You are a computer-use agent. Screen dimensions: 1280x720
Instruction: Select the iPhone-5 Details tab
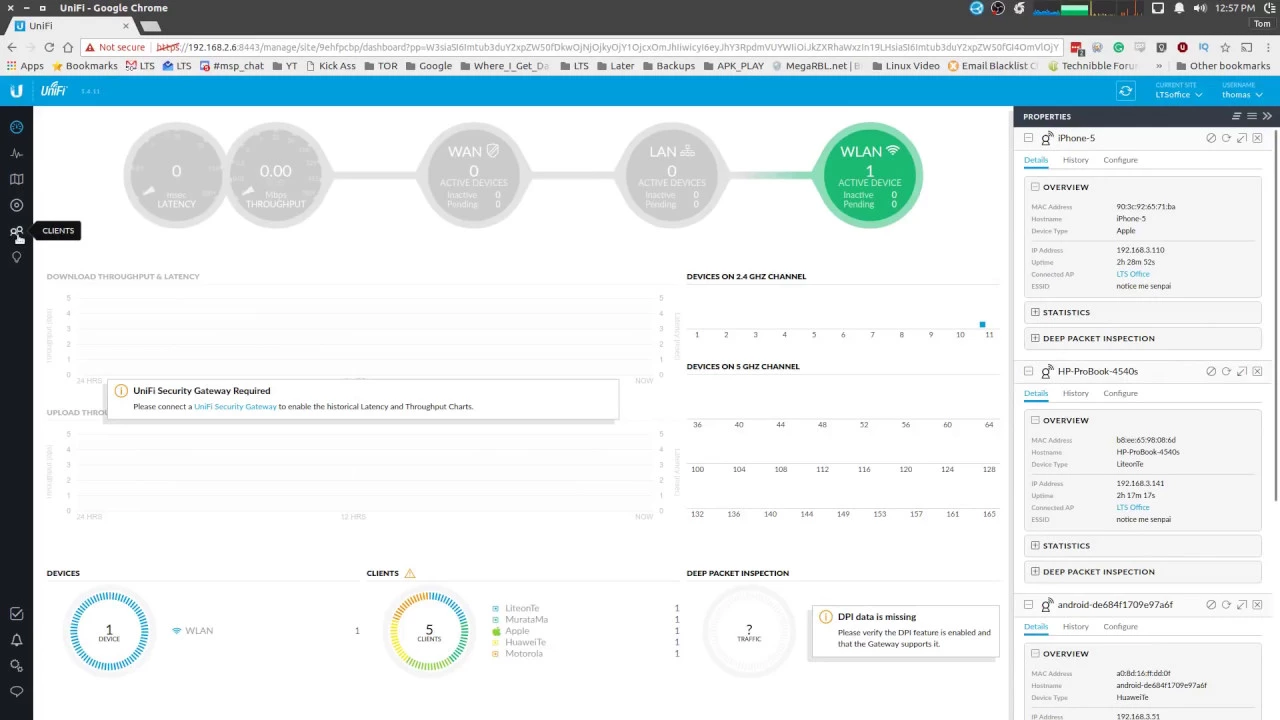pyautogui.click(x=1036, y=160)
